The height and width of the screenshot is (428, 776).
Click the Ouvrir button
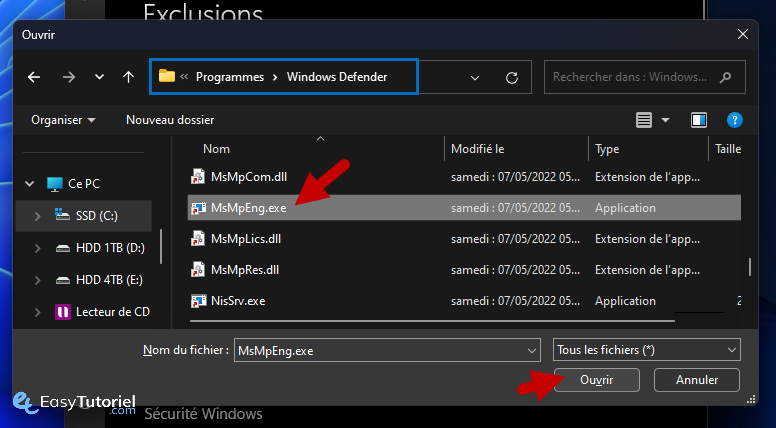(x=596, y=380)
